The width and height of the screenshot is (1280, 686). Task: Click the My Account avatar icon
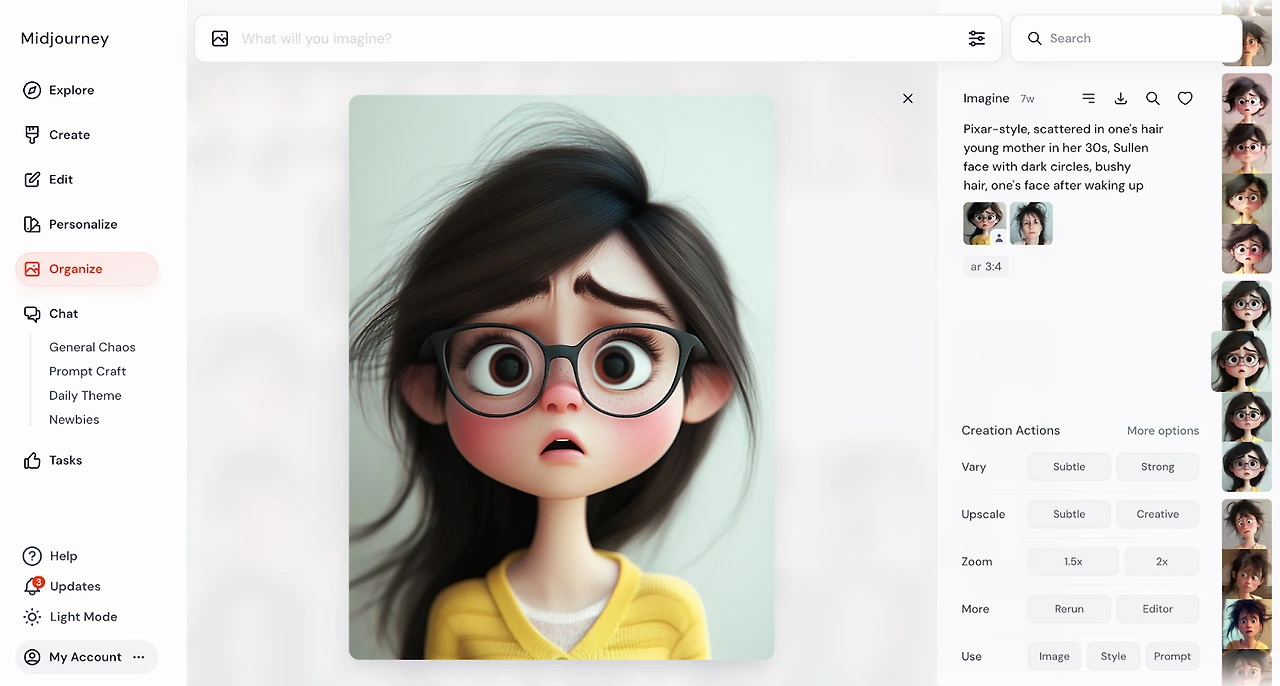(32, 657)
